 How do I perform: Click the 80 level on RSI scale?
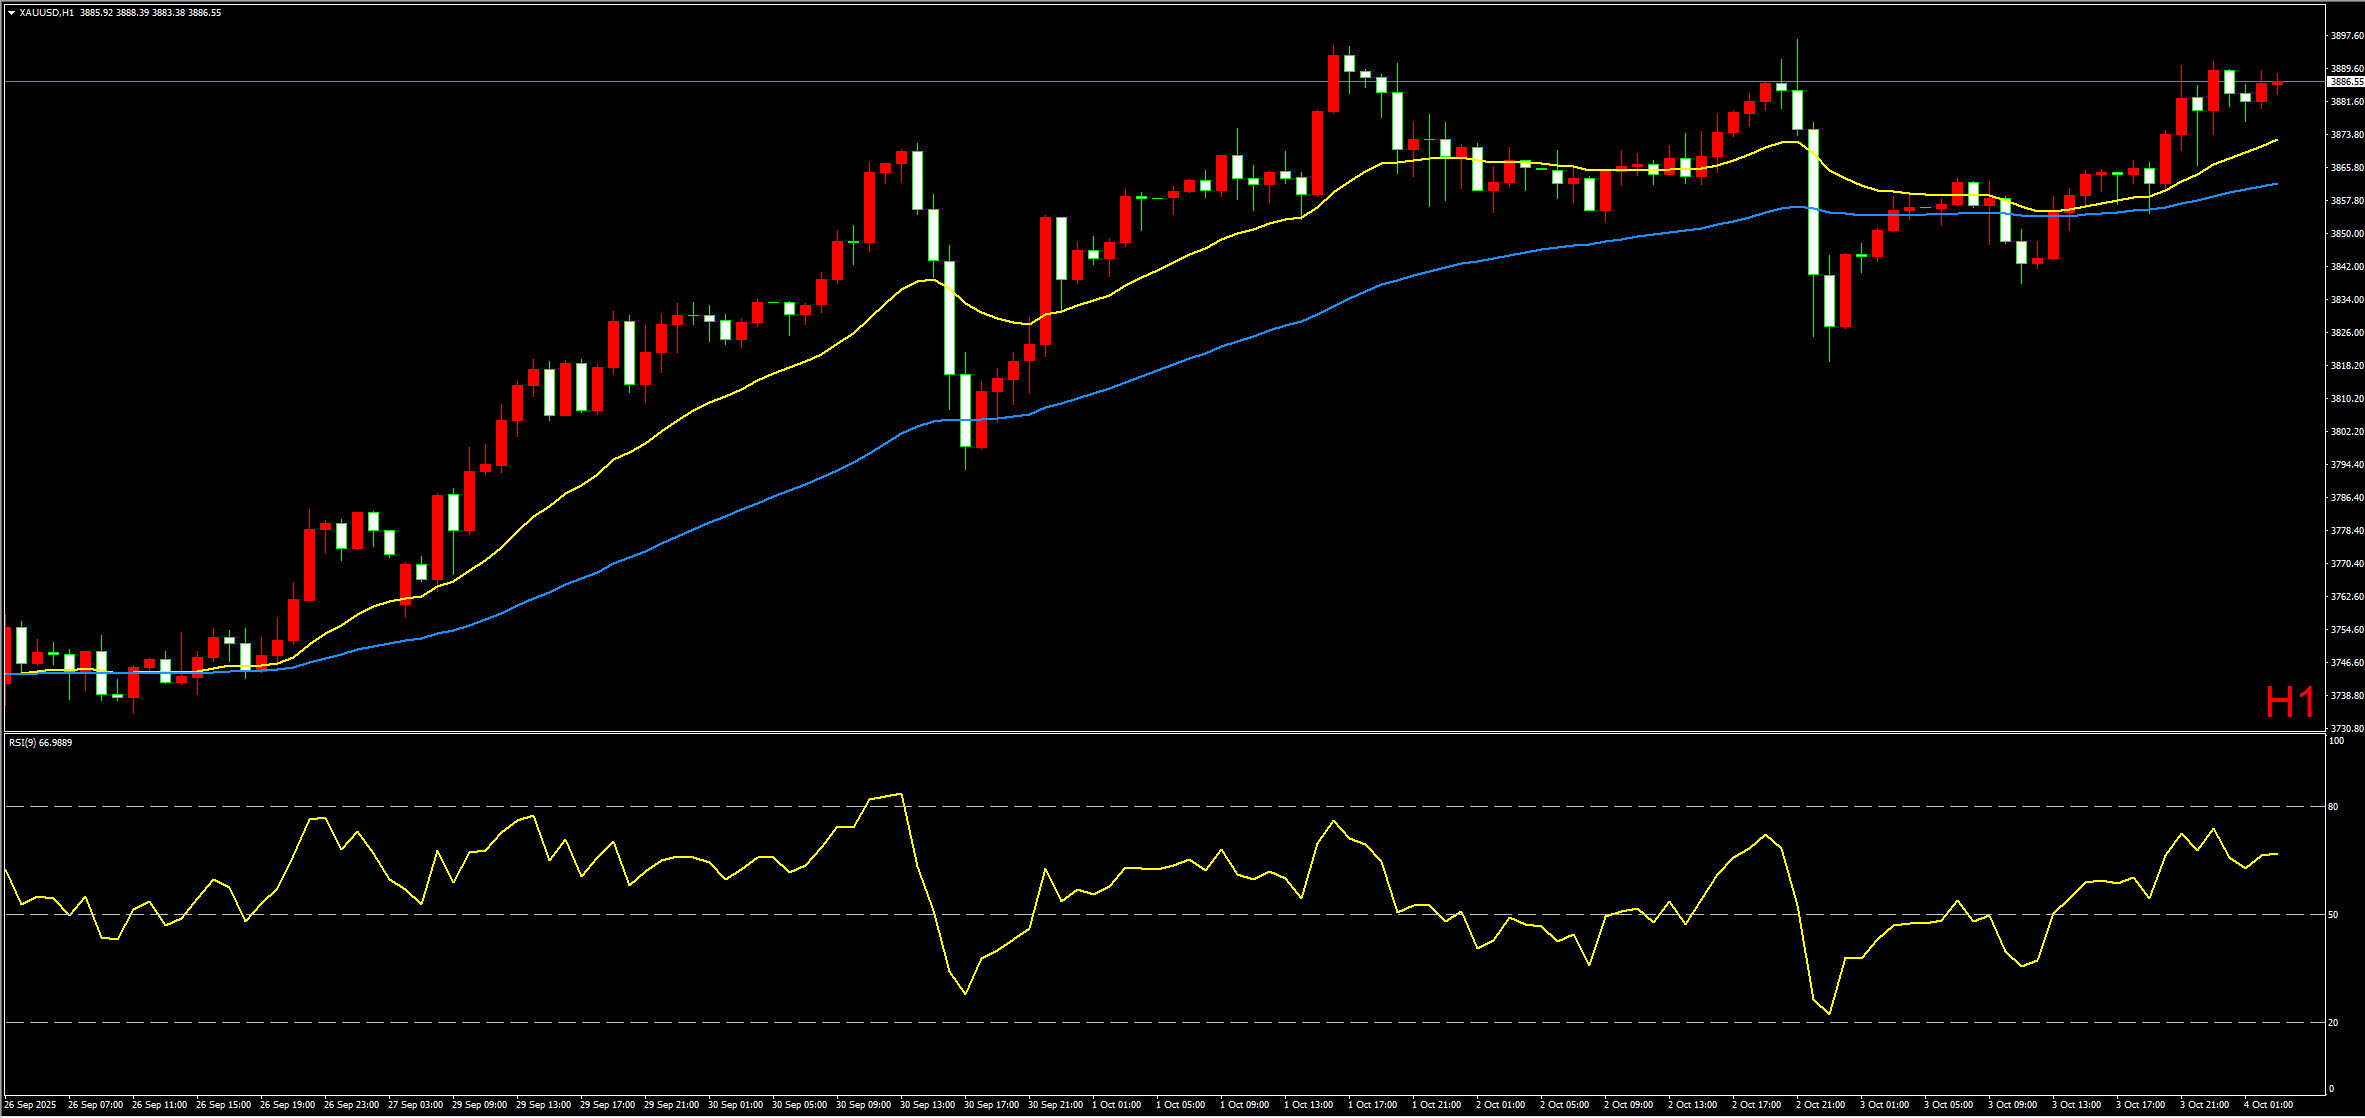(2333, 807)
